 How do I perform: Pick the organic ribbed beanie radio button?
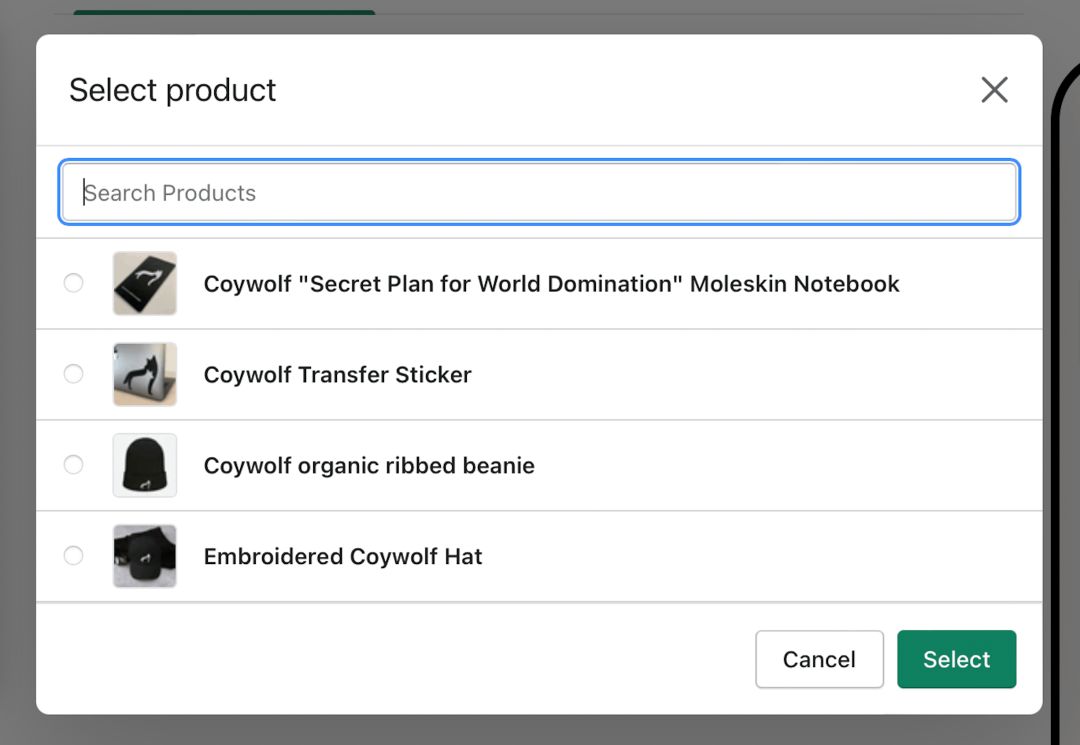point(73,464)
